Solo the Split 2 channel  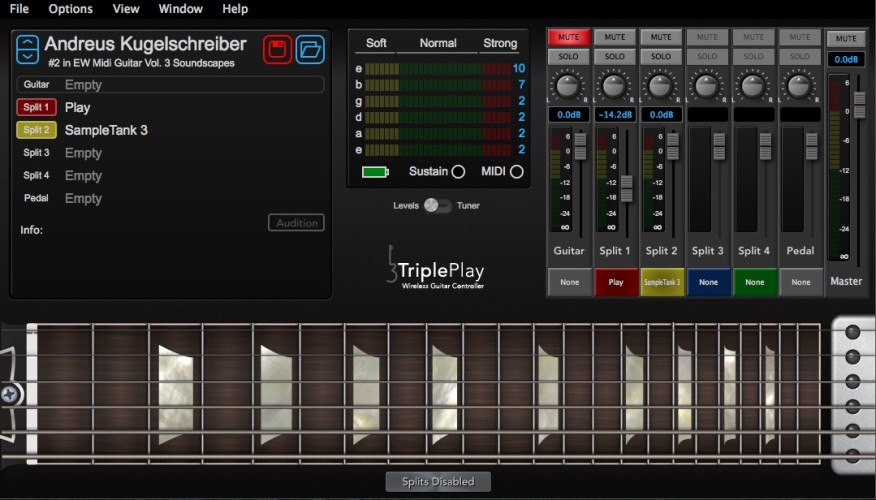[661, 56]
